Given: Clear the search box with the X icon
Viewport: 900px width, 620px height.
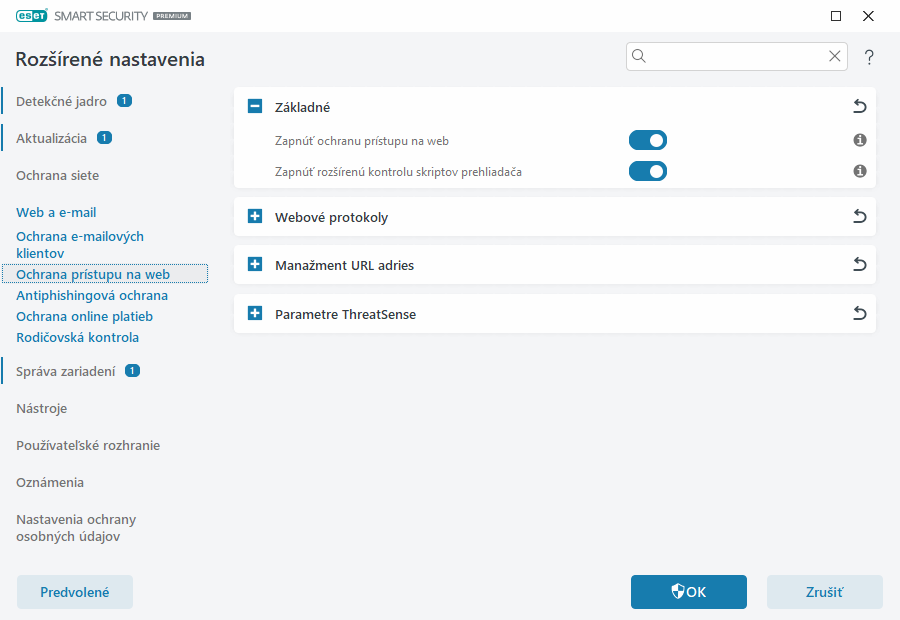Looking at the screenshot, I should click(x=835, y=56).
